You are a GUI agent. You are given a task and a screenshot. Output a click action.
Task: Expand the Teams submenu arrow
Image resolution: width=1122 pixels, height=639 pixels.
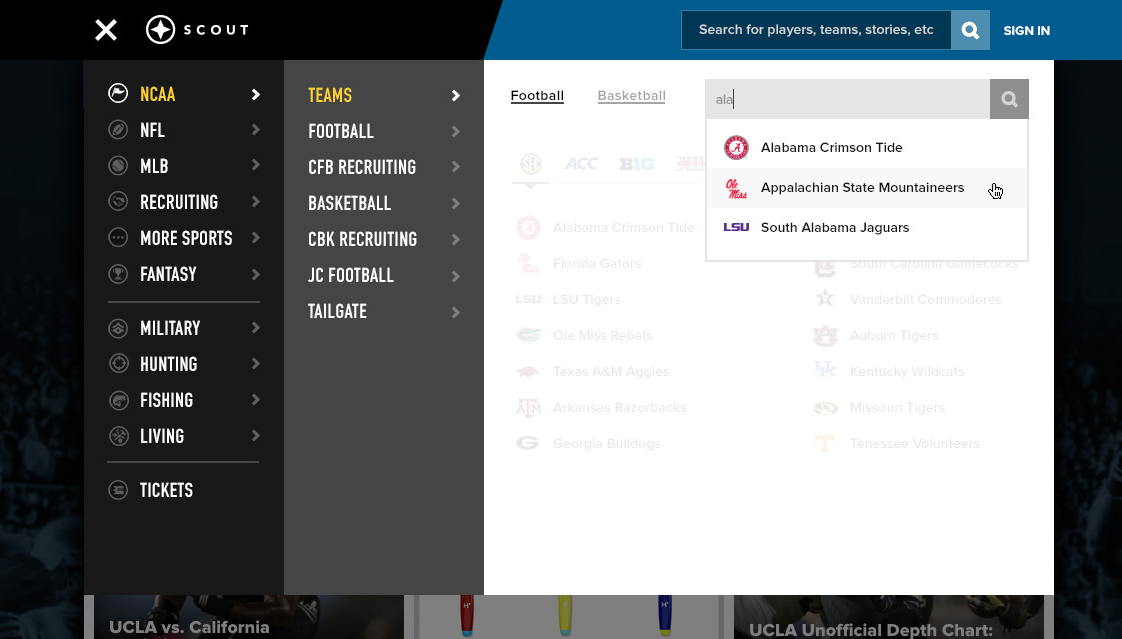pyautogui.click(x=456, y=95)
